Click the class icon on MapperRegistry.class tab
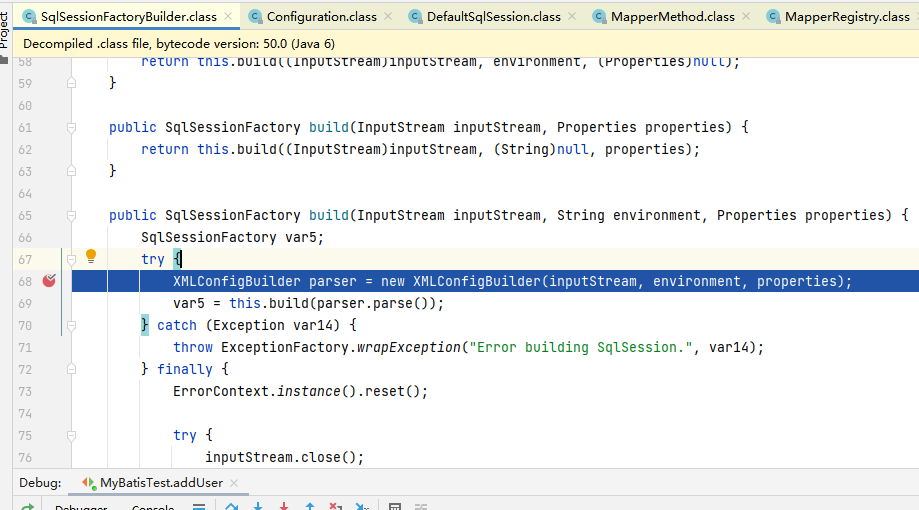 click(x=773, y=17)
